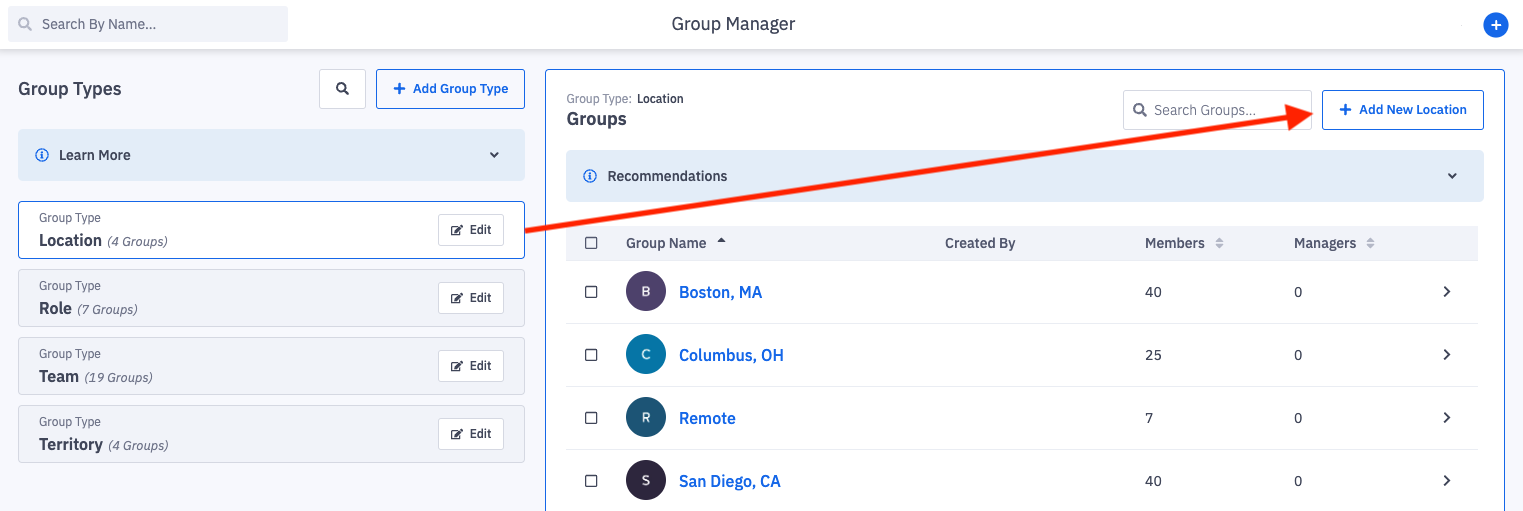This screenshot has width=1523, height=511.
Task: Edit the Location group type
Action: (471, 230)
